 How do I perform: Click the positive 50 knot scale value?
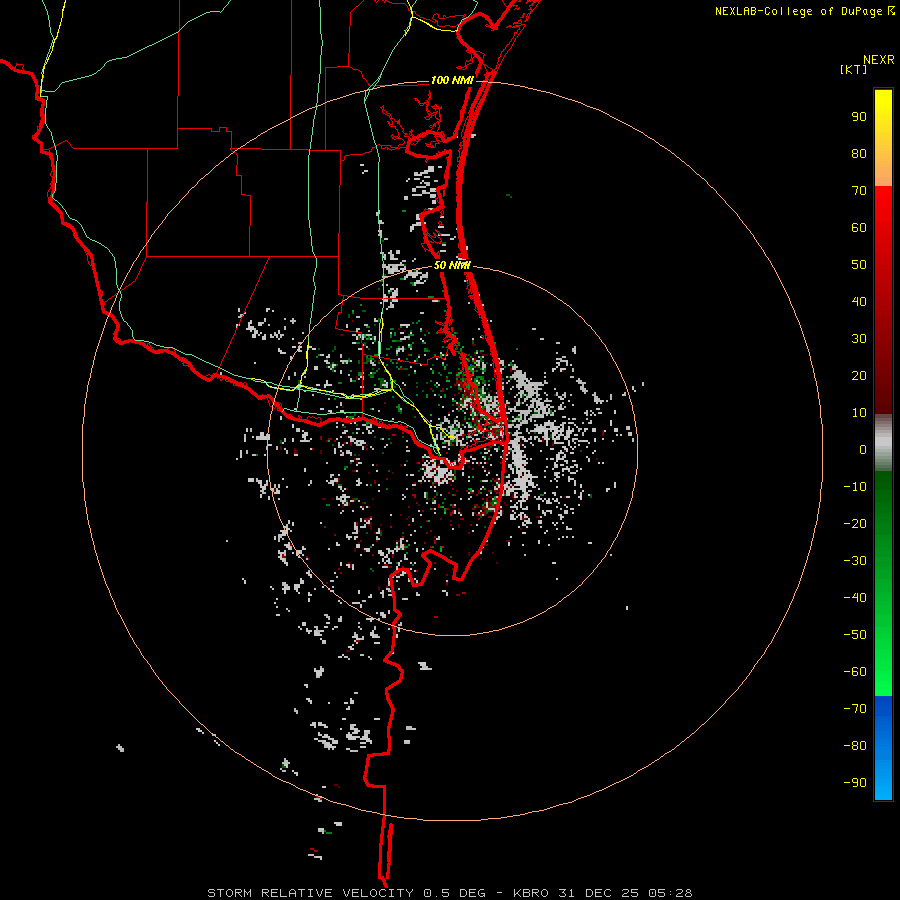[859, 265]
